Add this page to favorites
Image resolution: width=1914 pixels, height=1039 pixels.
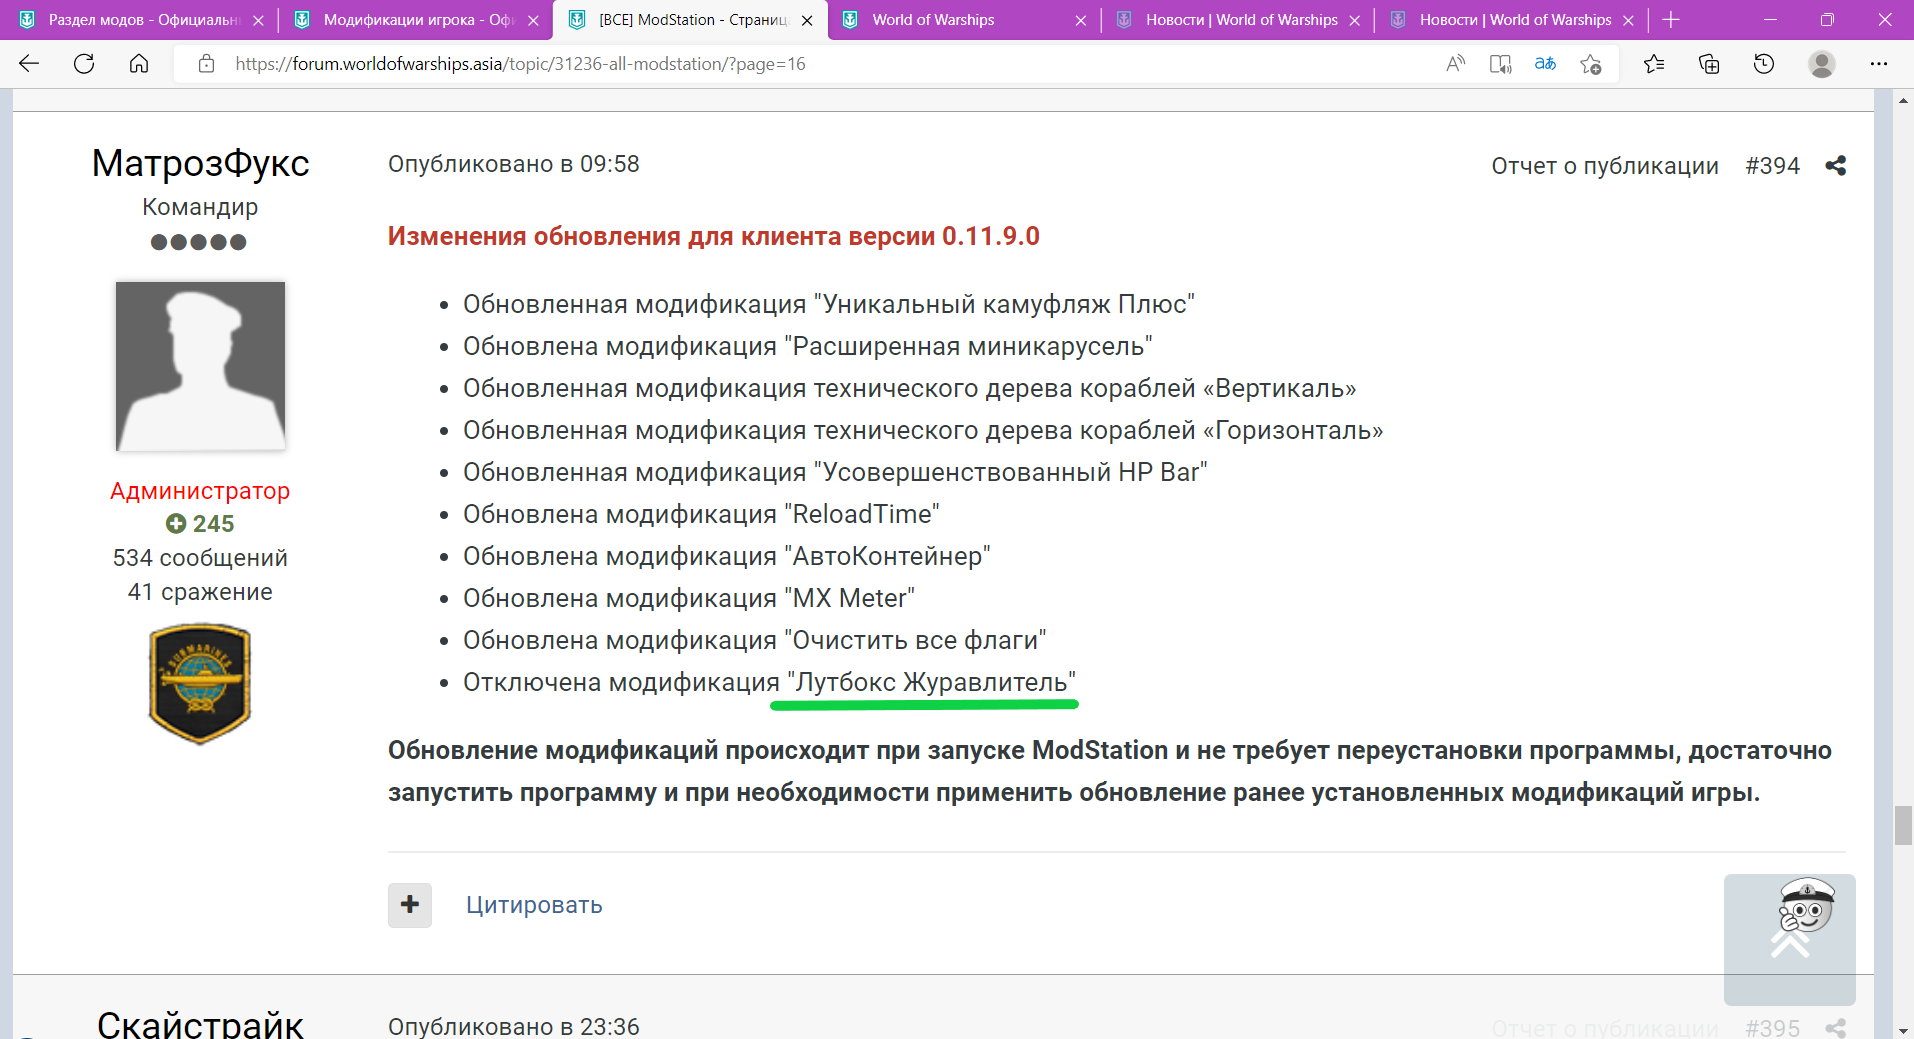(x=1591, y=64)
